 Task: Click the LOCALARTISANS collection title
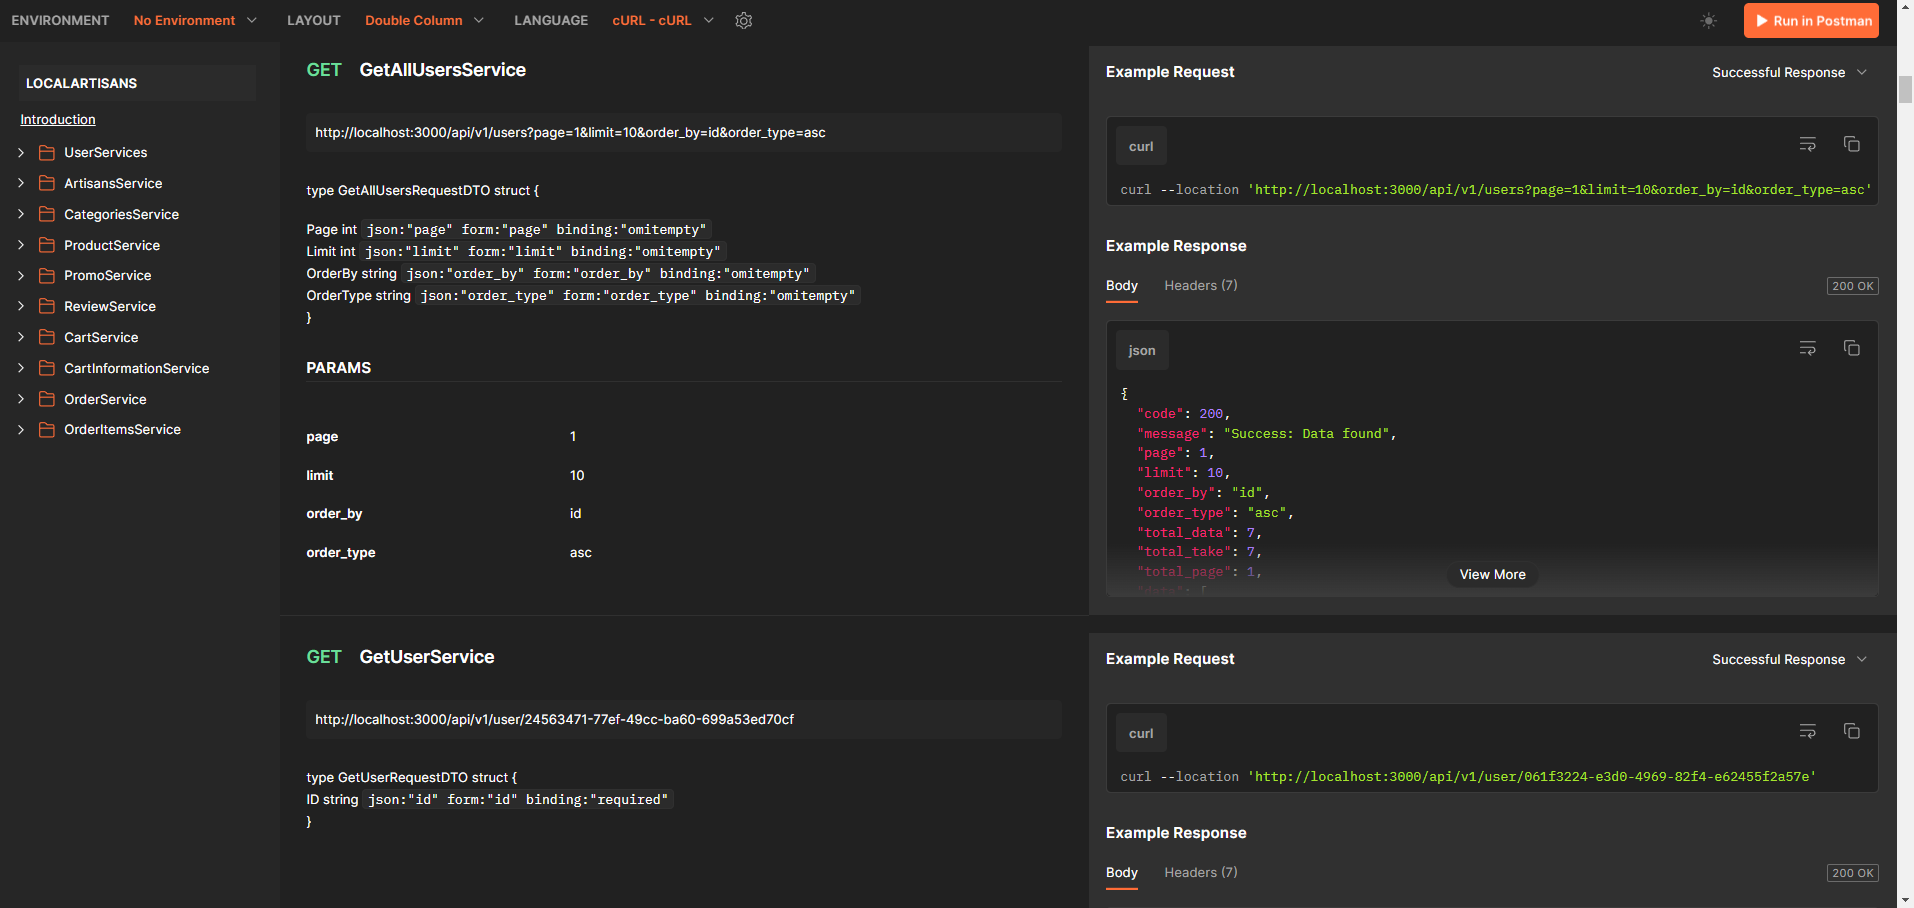(x=81, y=83)
